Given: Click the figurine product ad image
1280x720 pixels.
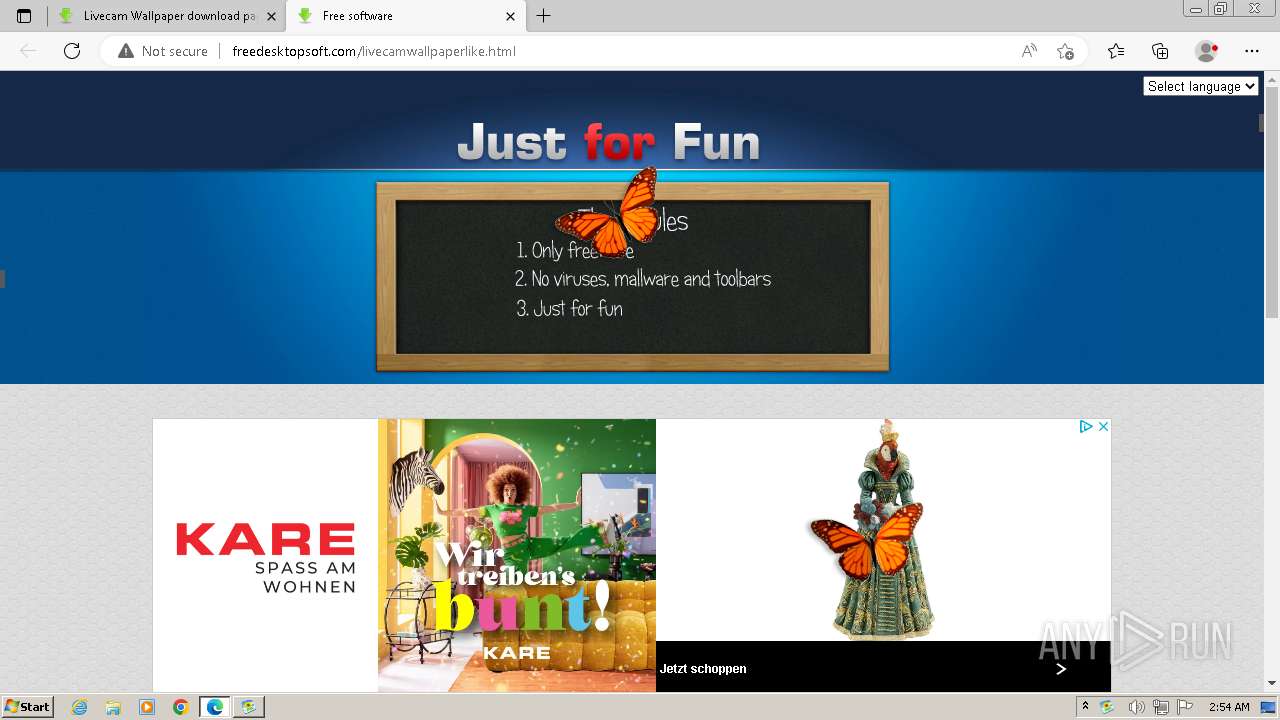Looking at the screenshot, I should pyautogui.click(x=883, y=530).
